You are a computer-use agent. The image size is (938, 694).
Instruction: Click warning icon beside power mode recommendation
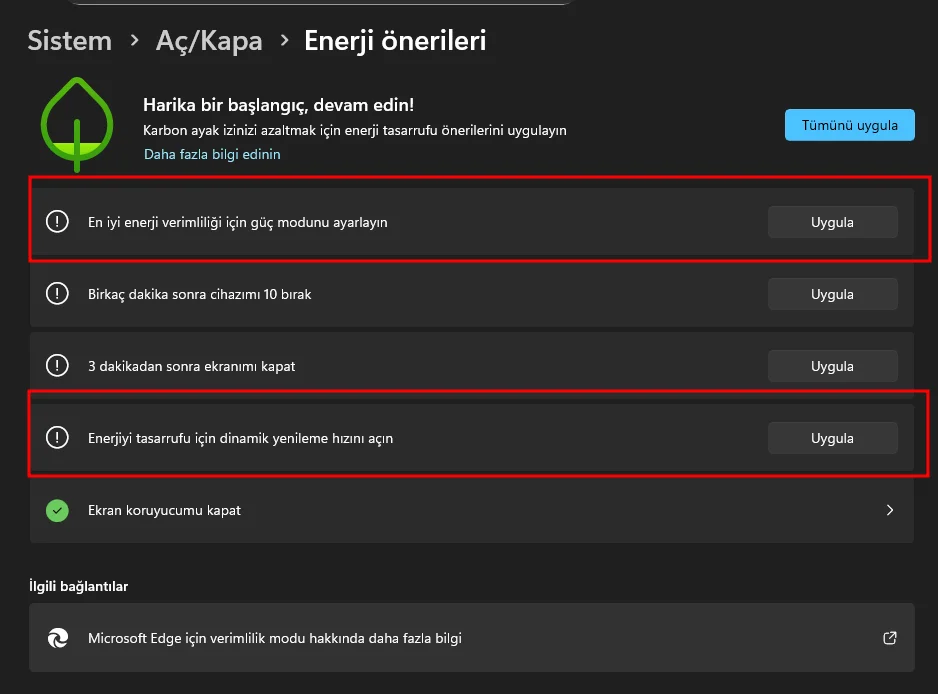pos(57,221)
